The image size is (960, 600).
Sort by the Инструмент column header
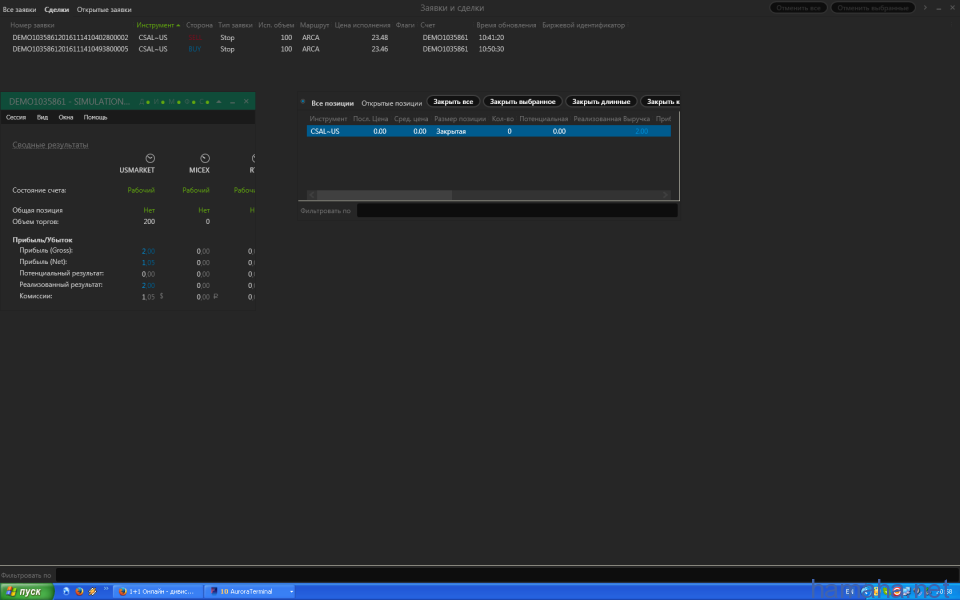click(157, 24)
